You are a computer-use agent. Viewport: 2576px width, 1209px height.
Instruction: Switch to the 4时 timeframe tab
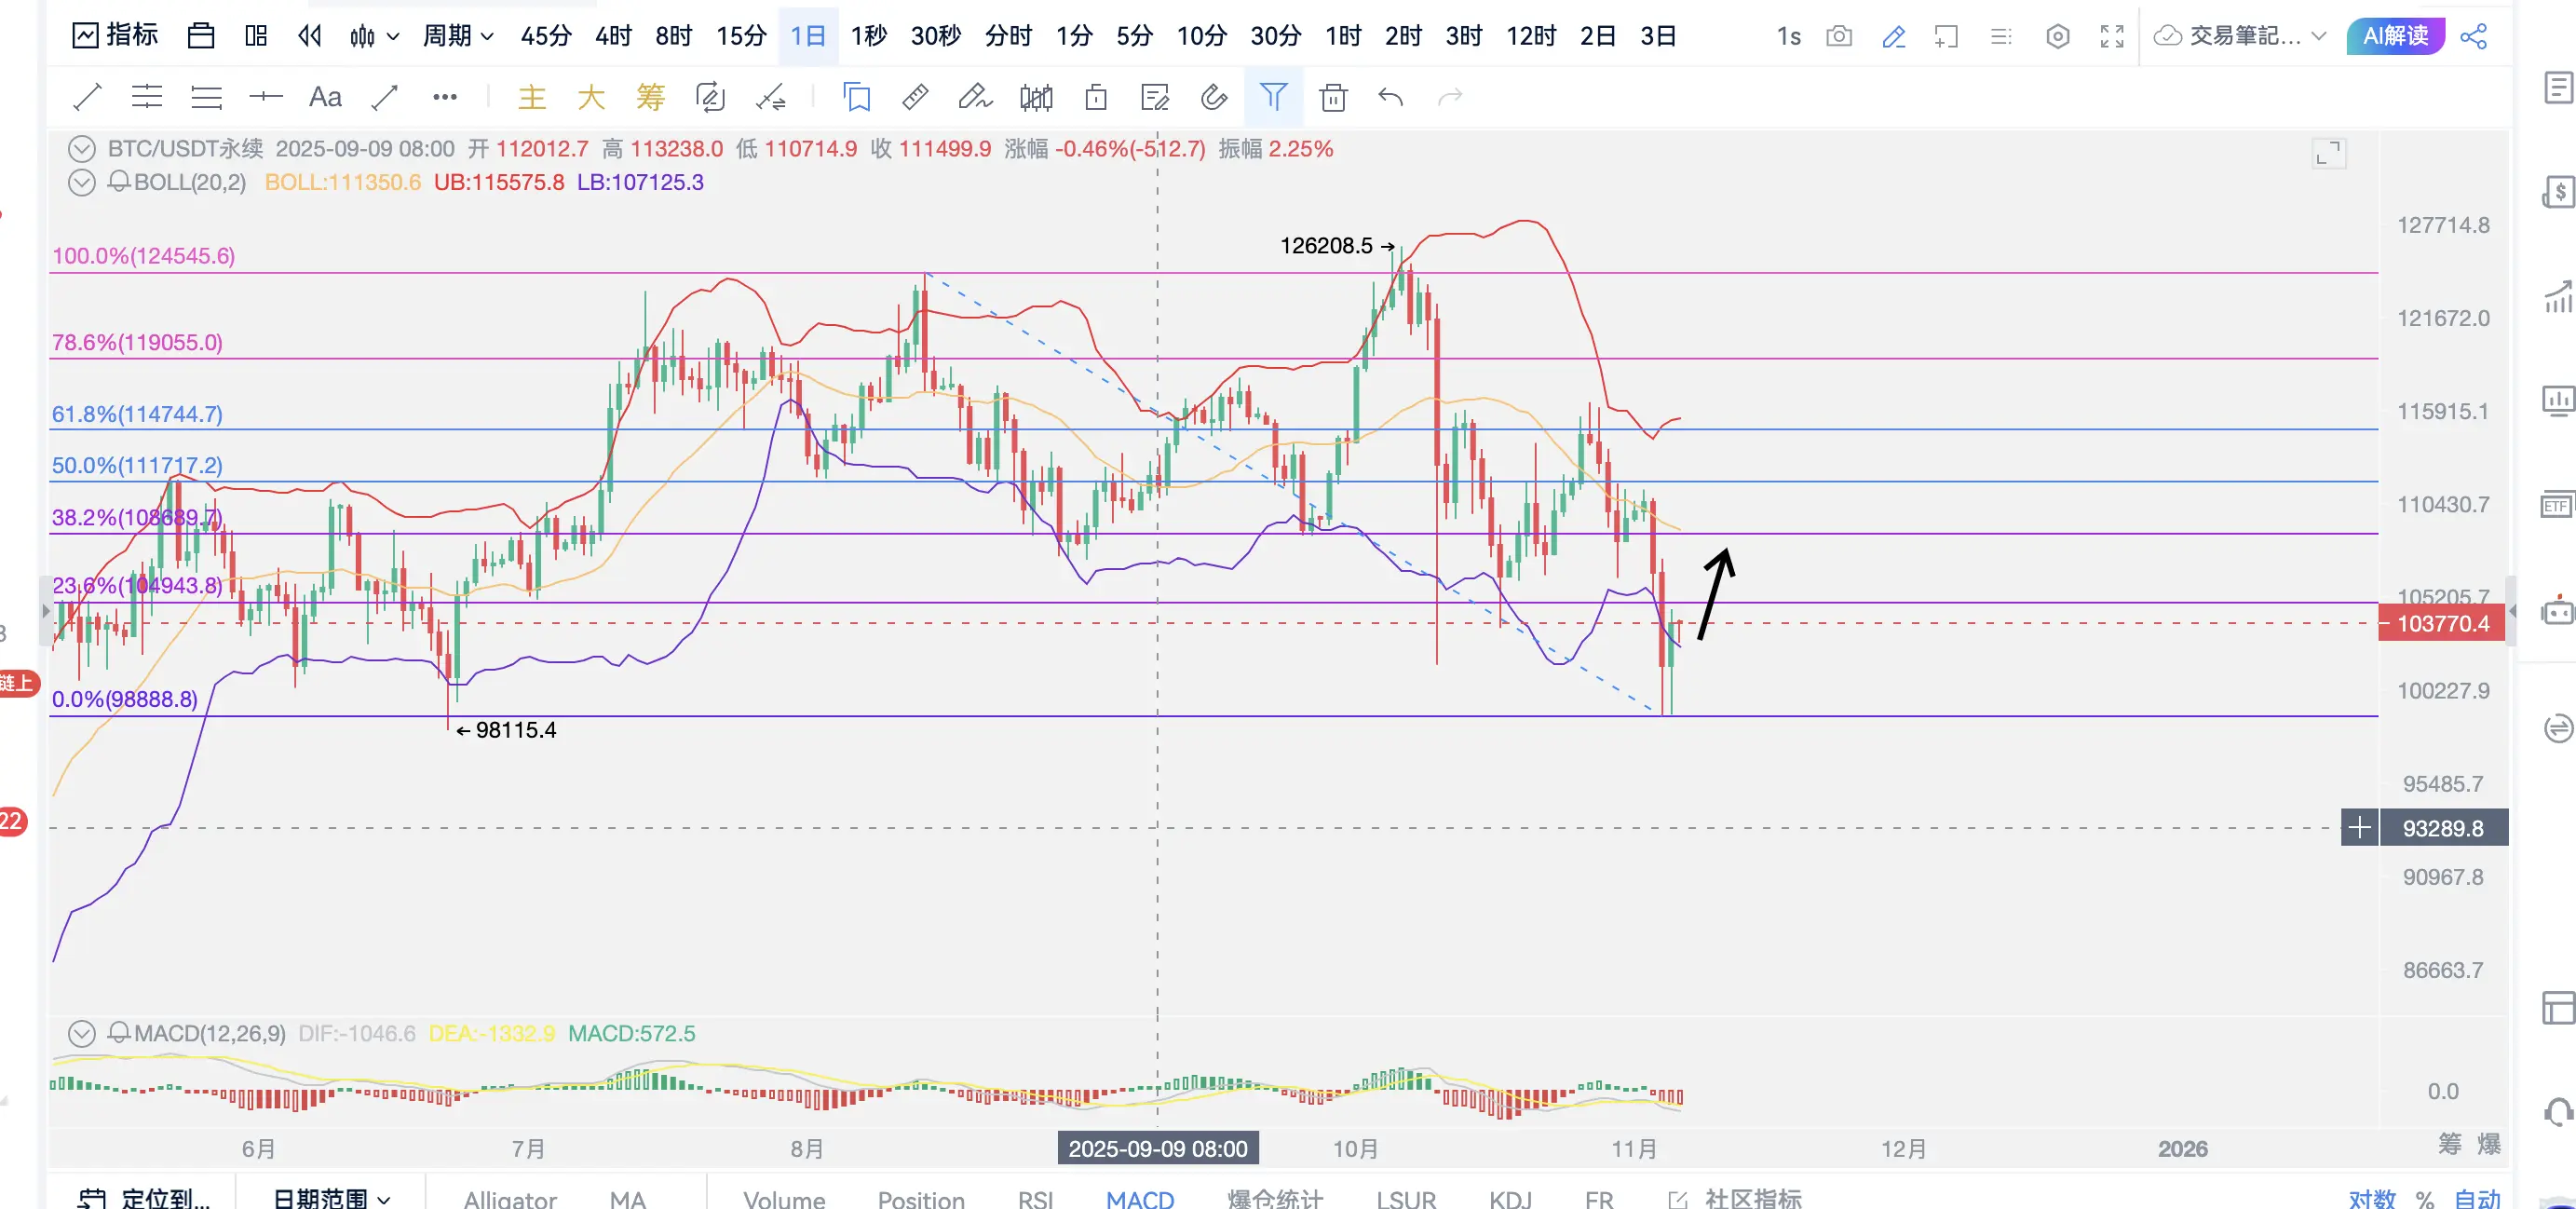(613, 37)
